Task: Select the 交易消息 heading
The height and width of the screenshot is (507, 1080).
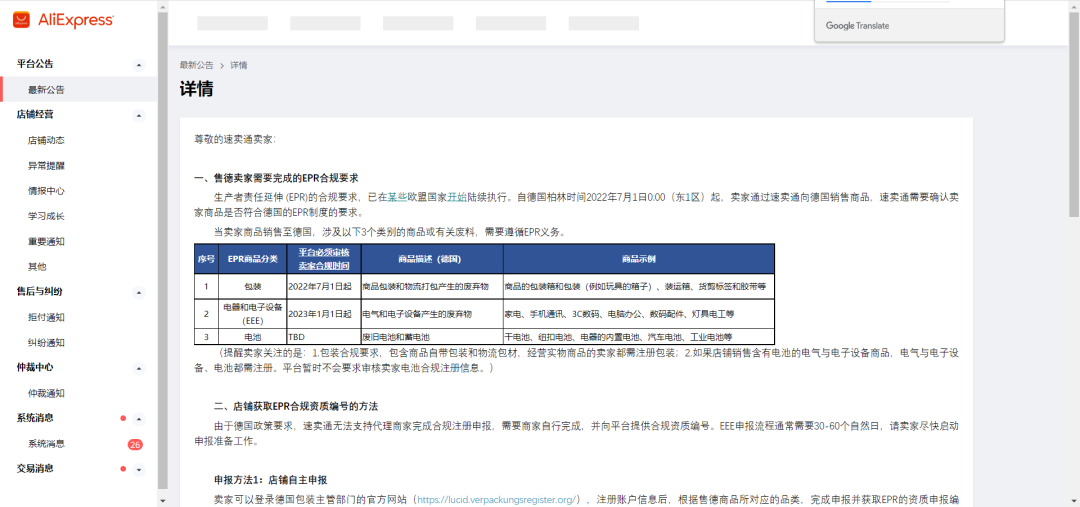Action: pyautogui.click(x=35, y=469)
